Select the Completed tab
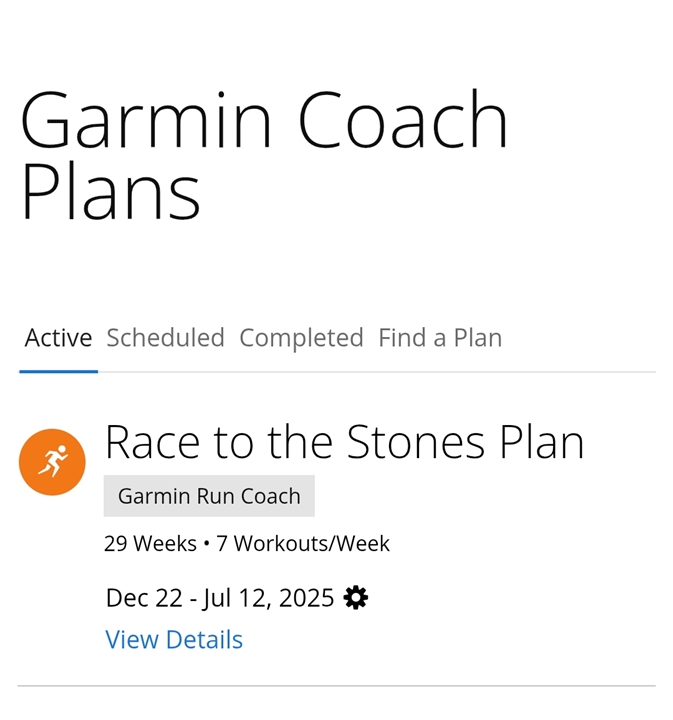673x720 pixels. 301,338
